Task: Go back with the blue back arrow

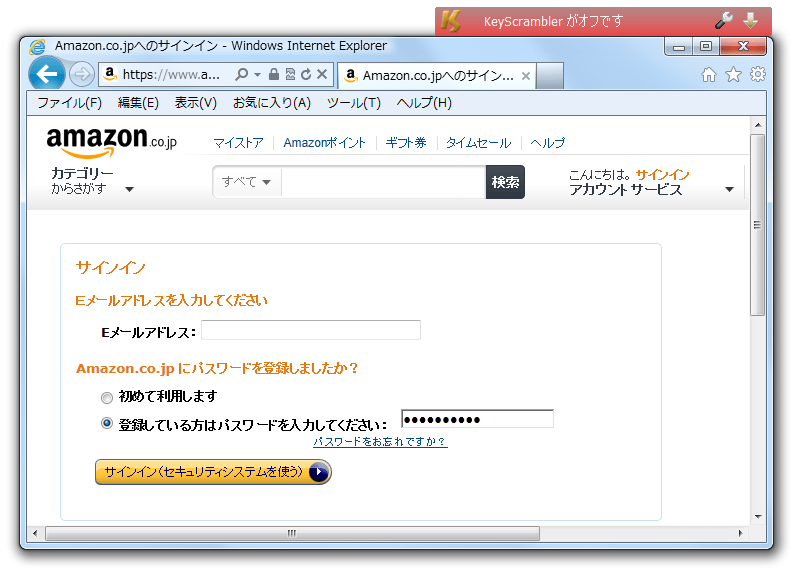Action: [47, 75]
